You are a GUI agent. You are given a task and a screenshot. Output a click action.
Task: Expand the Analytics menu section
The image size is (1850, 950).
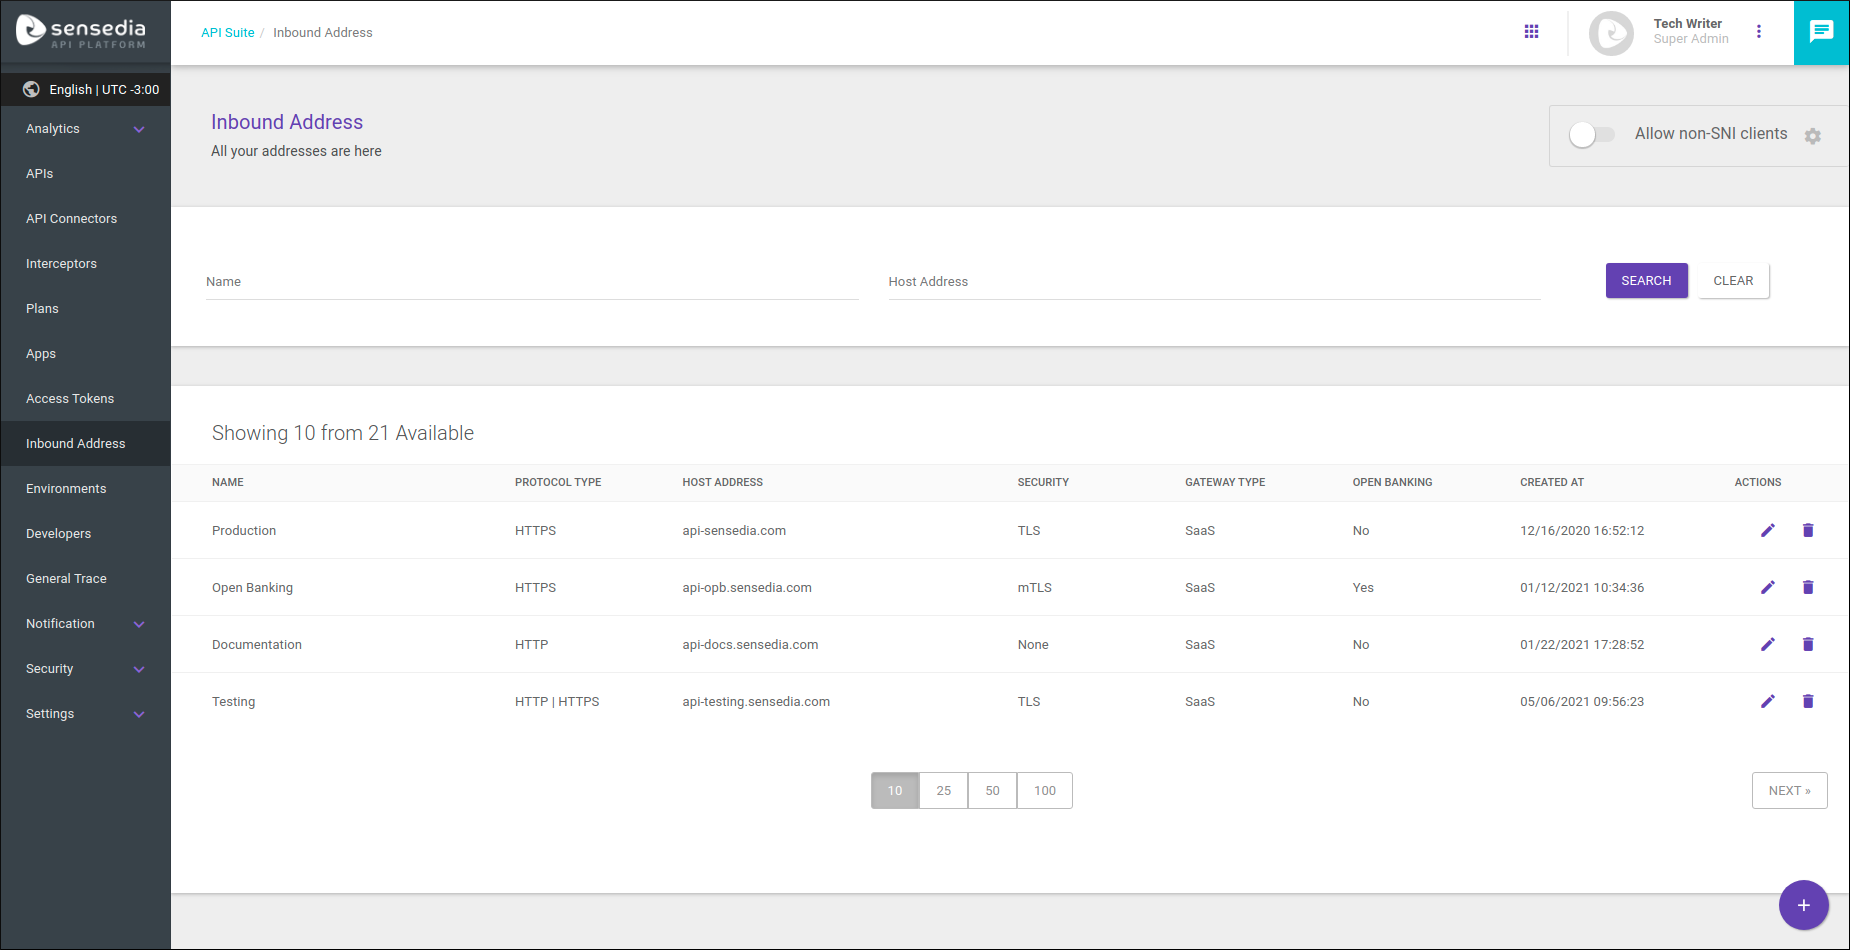tap(85, 128)
